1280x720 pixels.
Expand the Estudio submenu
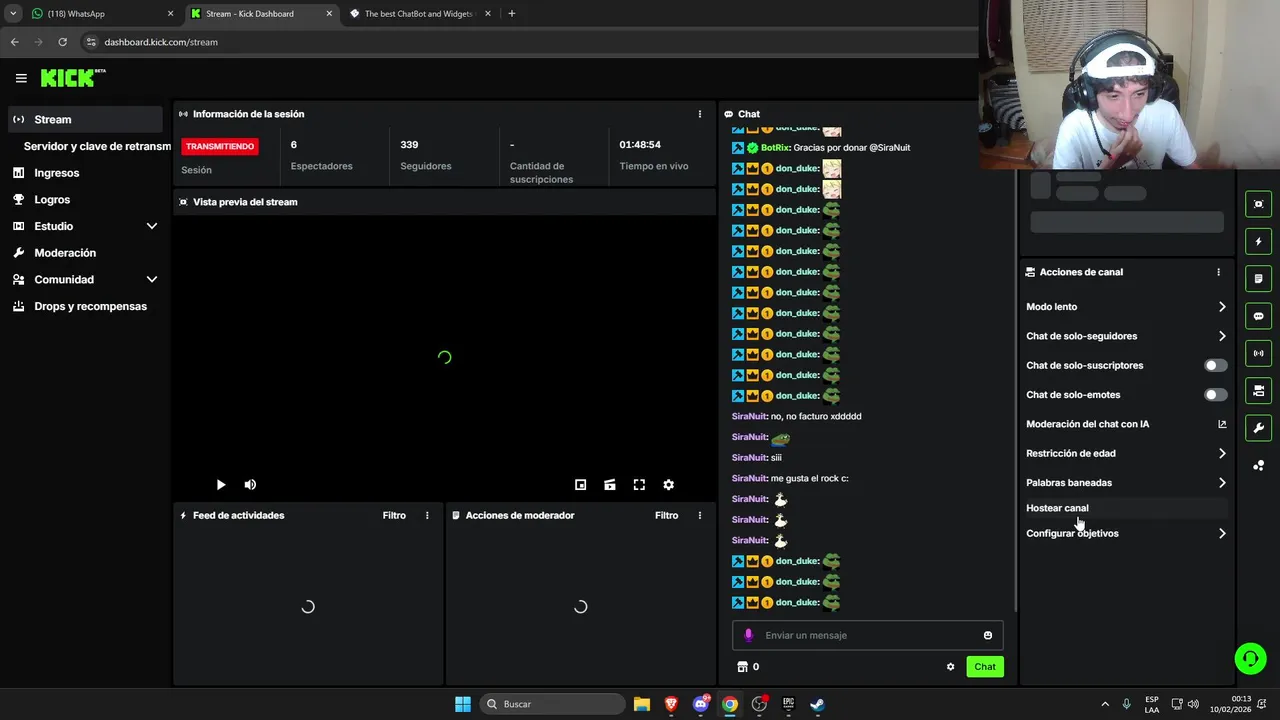152,226
